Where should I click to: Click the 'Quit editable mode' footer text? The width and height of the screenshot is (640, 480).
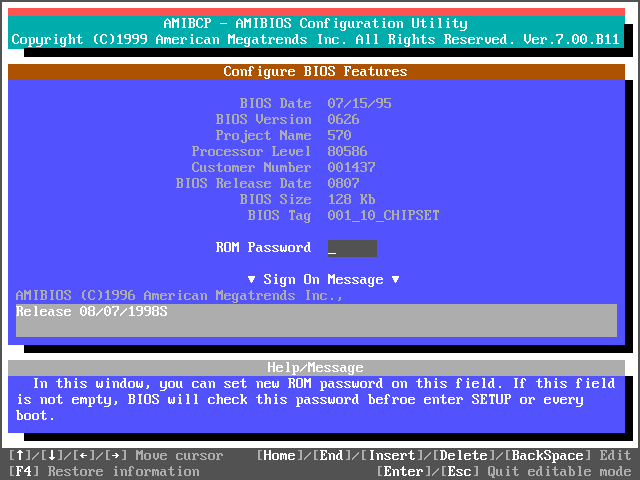pos(559,471)
